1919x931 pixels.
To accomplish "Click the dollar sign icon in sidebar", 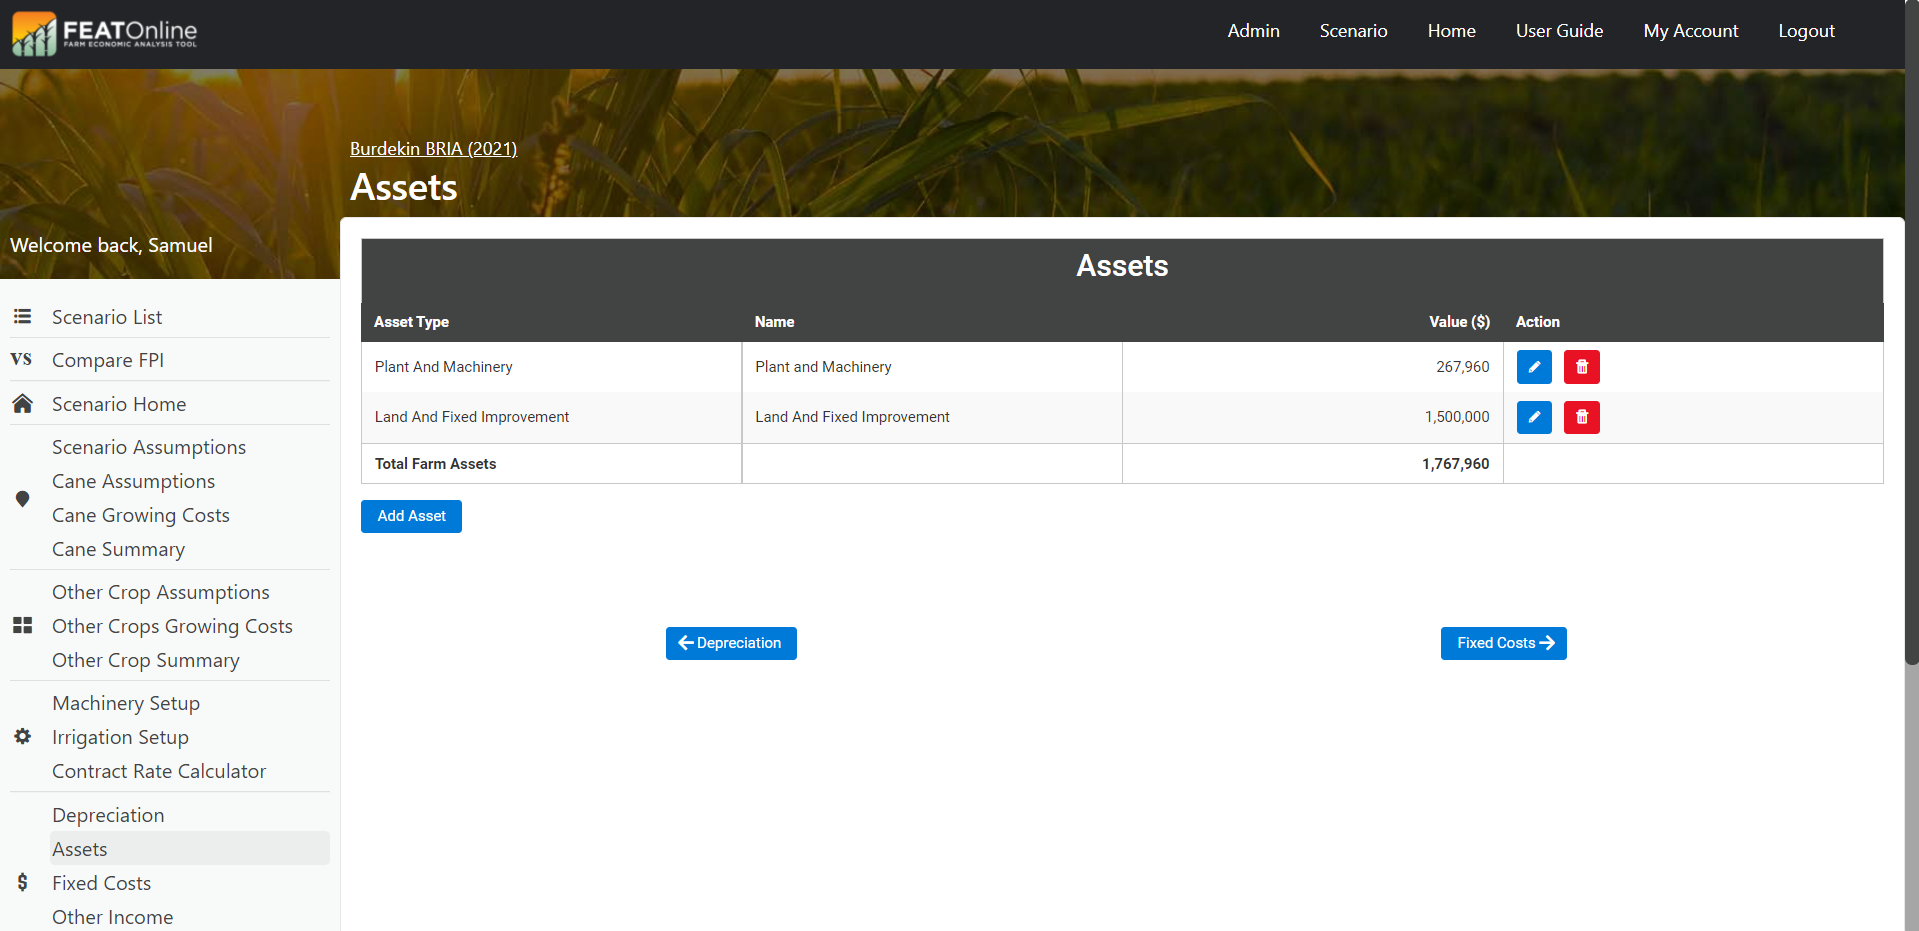I will click(22, 882).
